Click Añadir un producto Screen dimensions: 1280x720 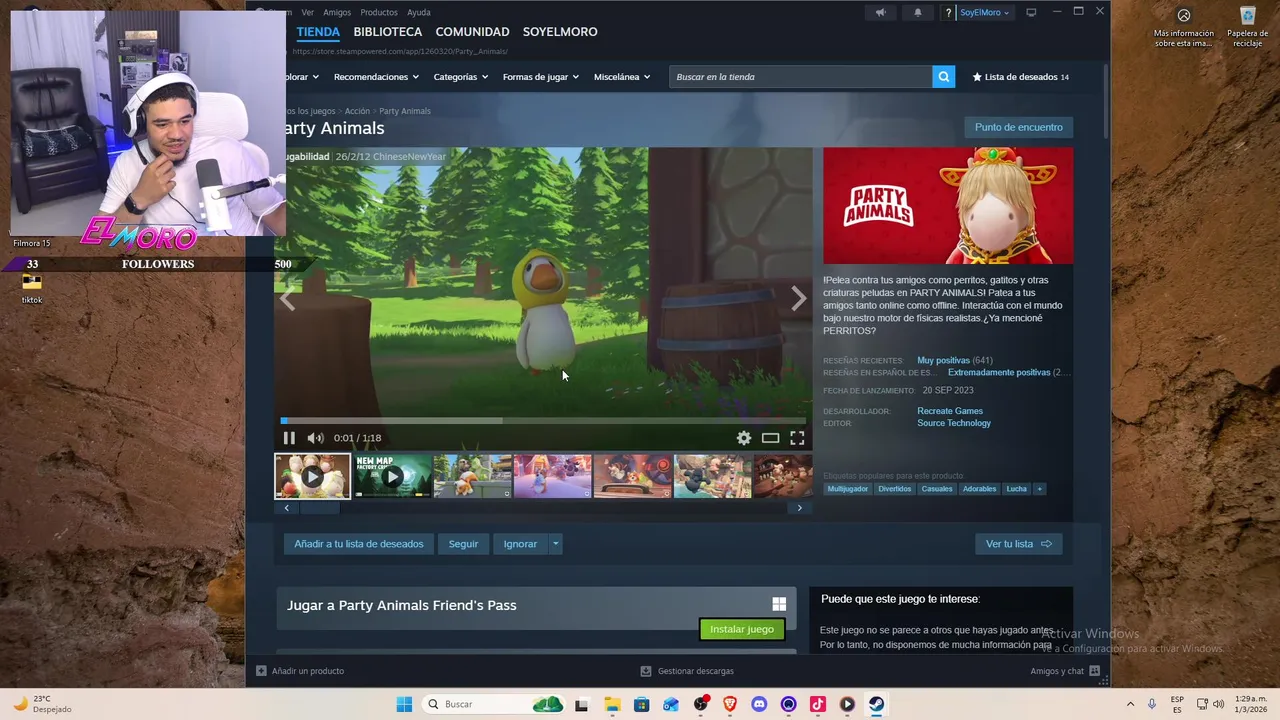300,671
